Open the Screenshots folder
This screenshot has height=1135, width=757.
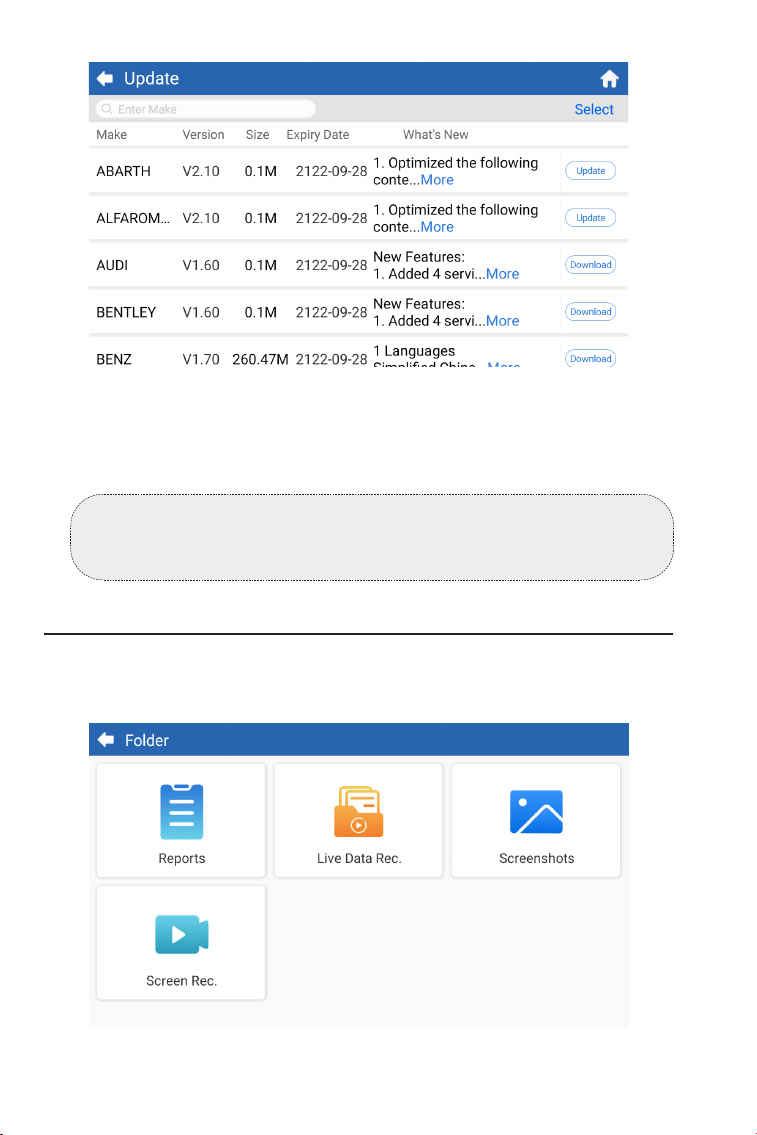pyautogui.click(x=536, y=820)
